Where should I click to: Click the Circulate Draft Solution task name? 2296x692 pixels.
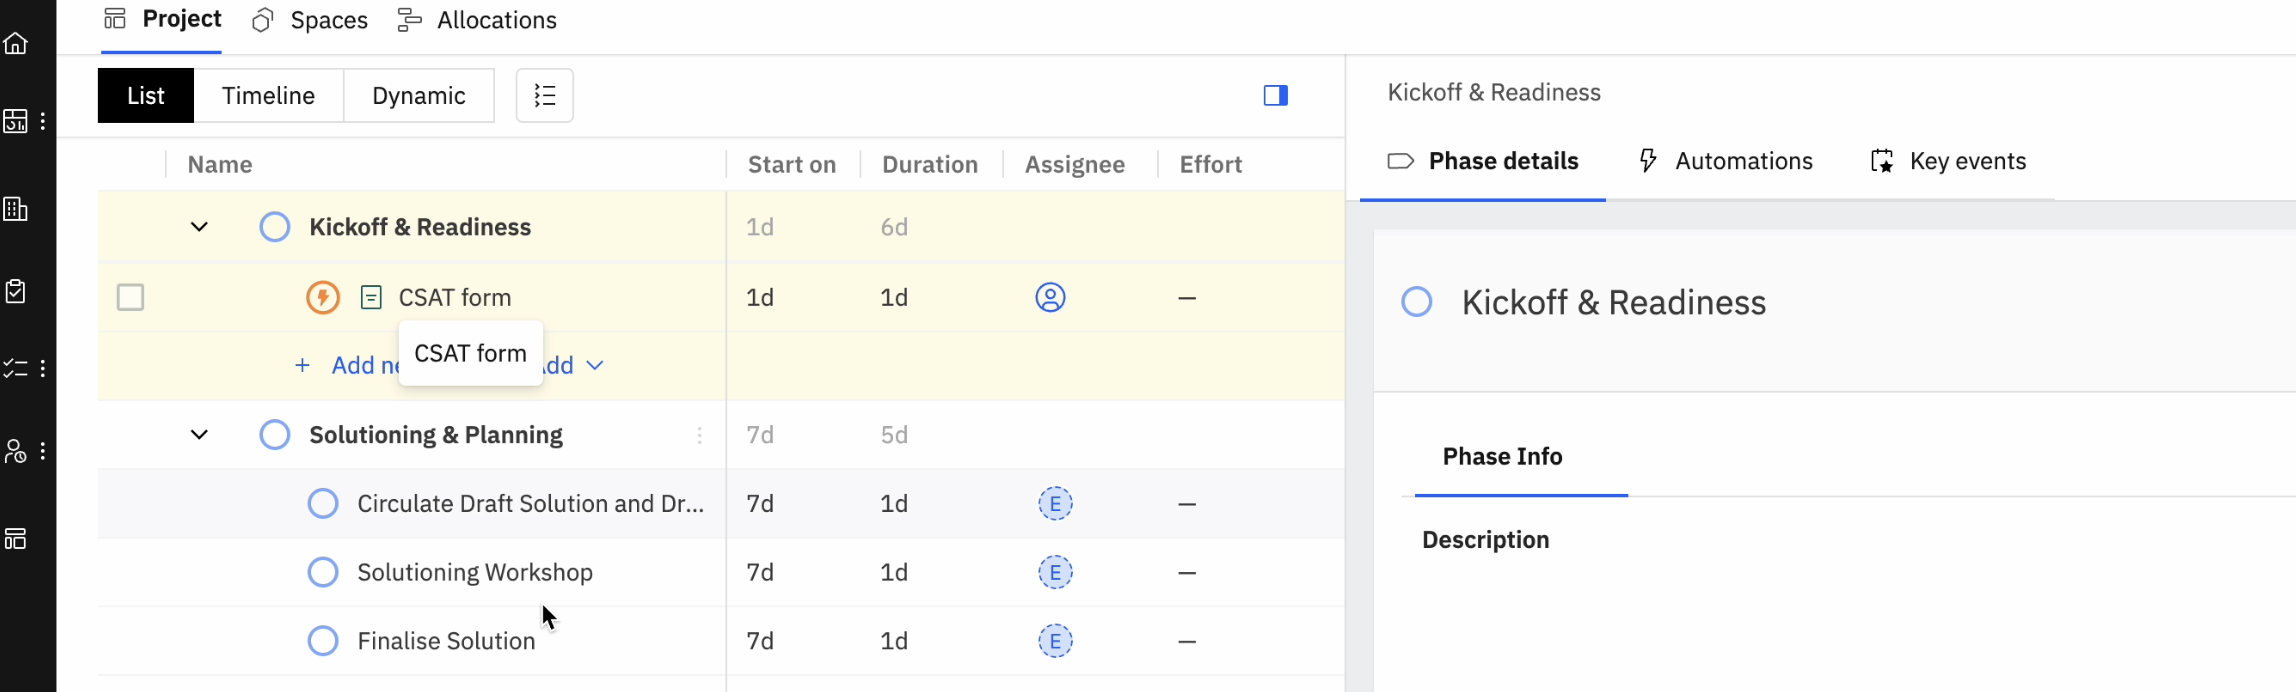point(530,504)
